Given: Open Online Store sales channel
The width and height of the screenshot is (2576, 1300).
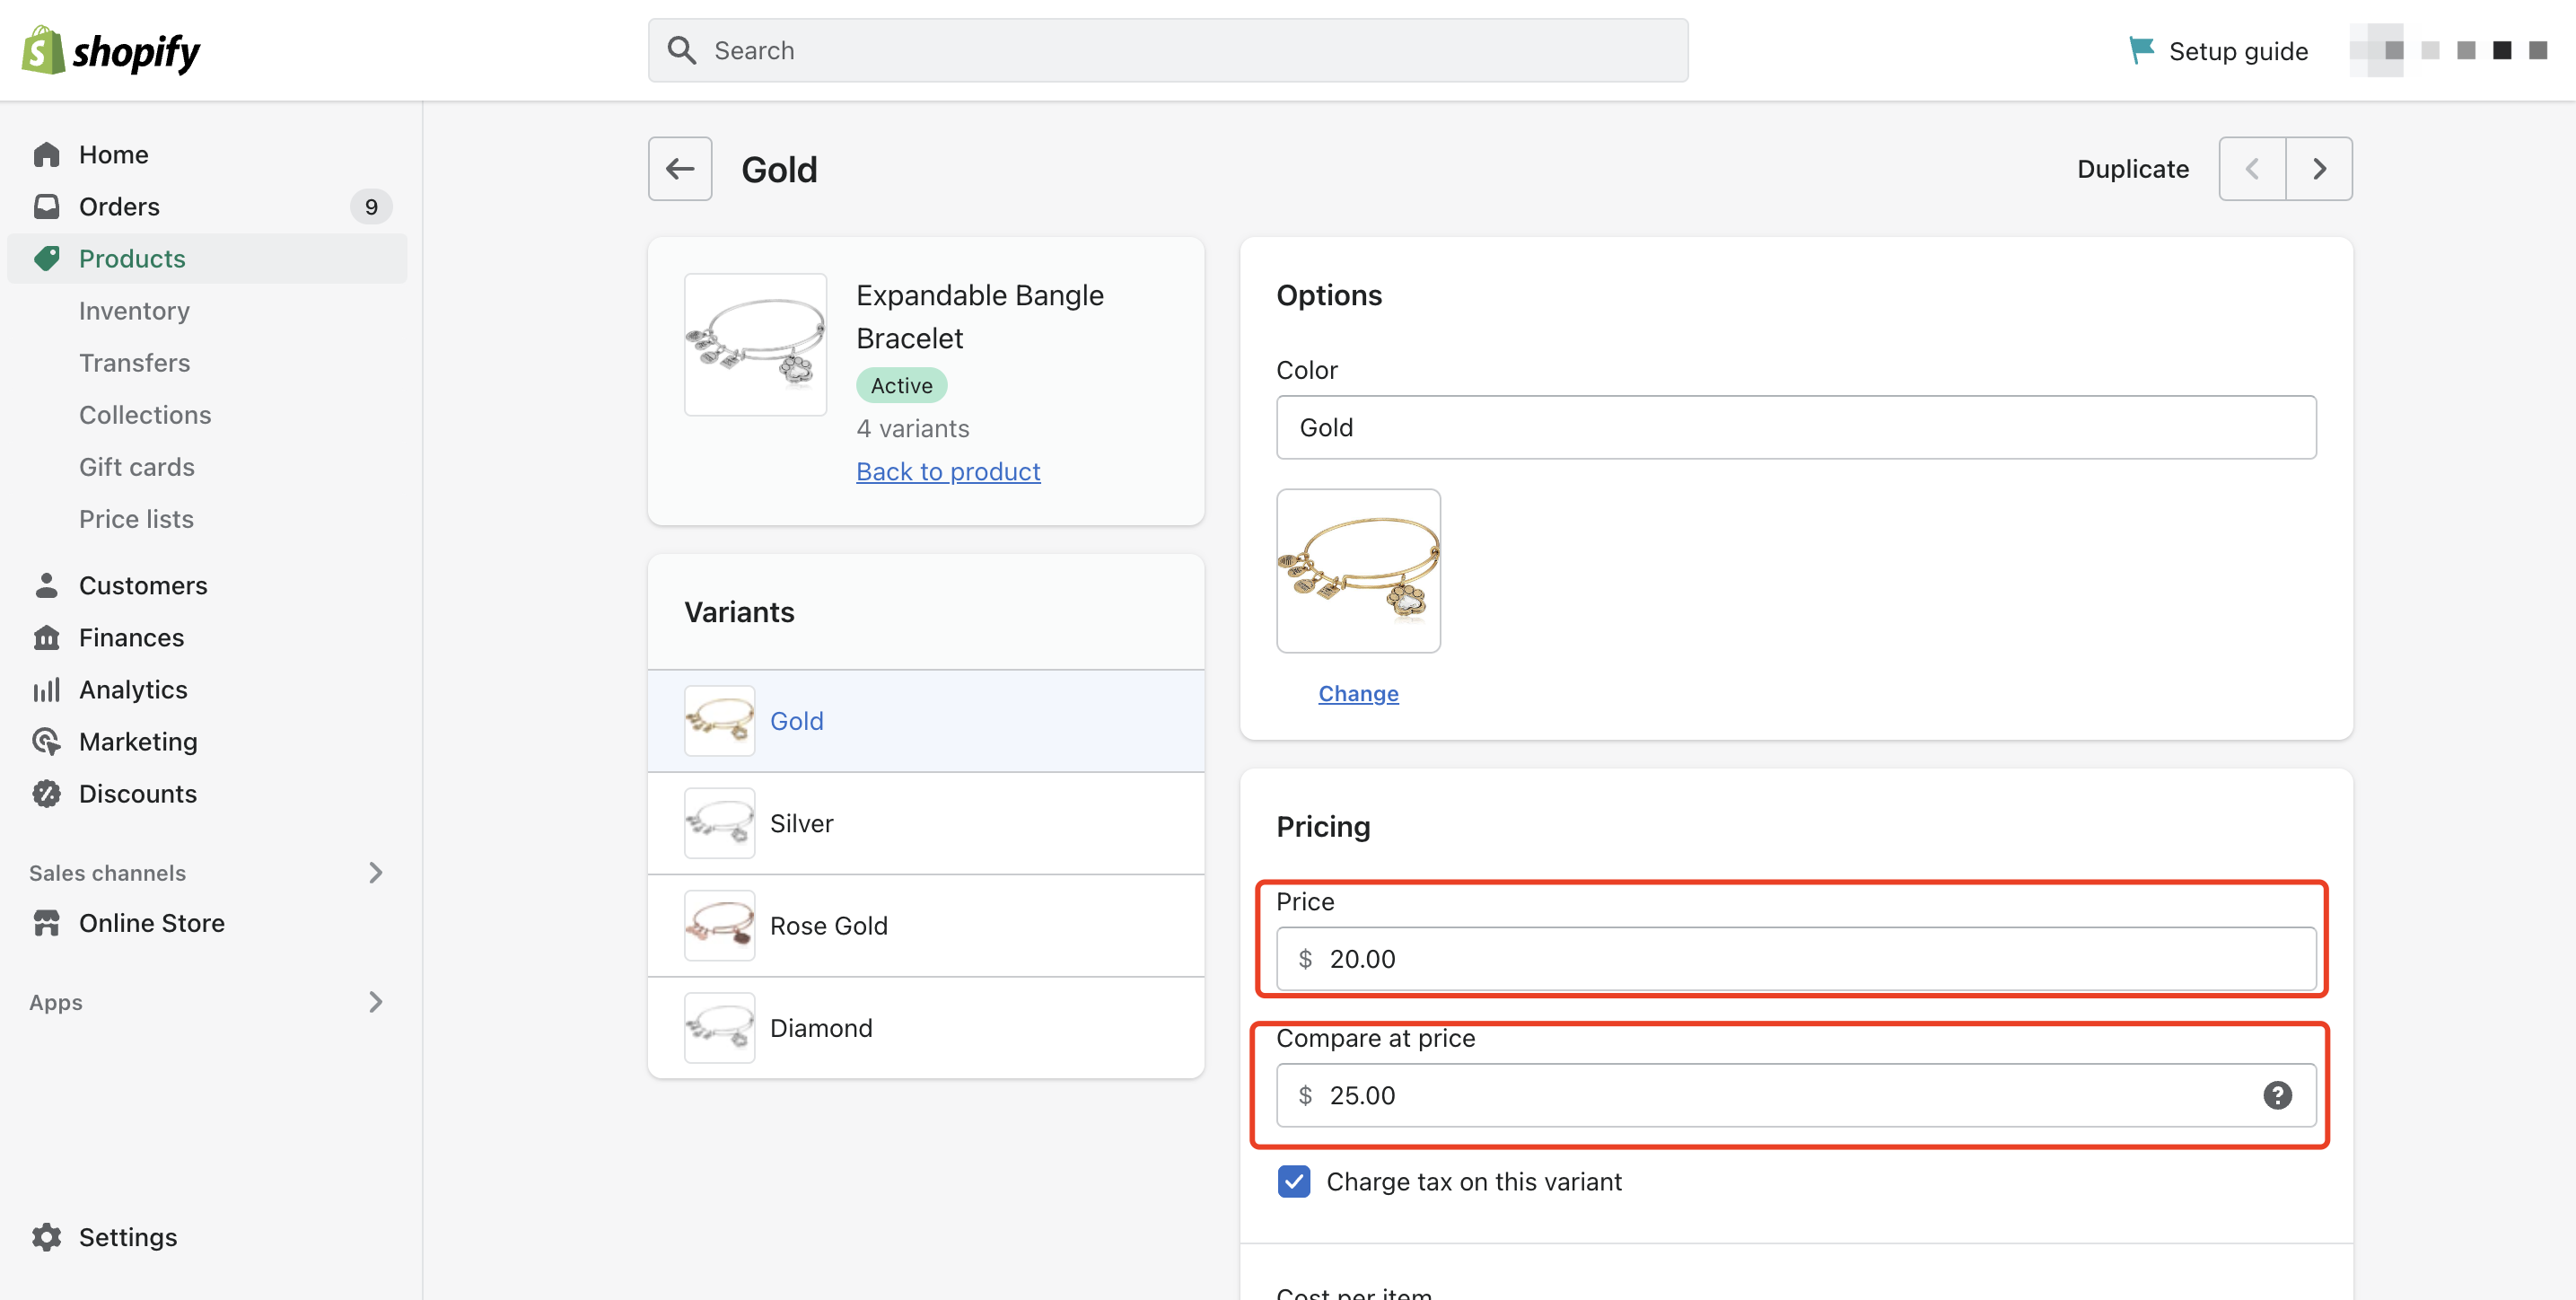Looking at the screenshot, I should point(151,923).
